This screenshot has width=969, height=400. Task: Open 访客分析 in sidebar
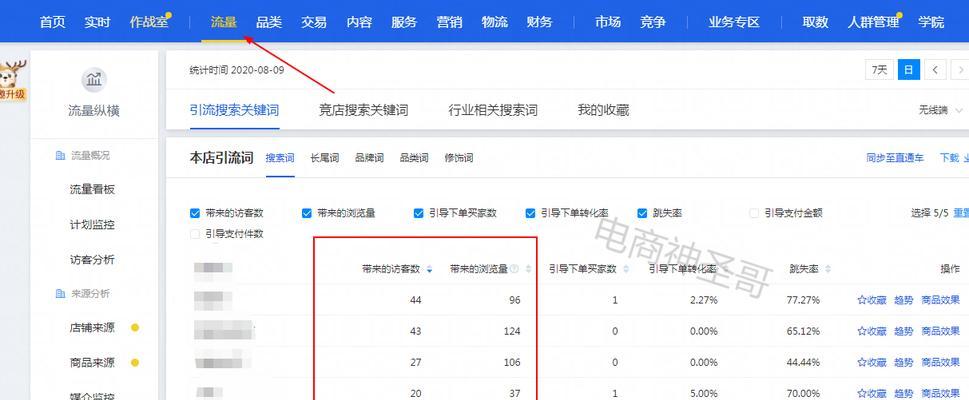[x=93, y=260]
